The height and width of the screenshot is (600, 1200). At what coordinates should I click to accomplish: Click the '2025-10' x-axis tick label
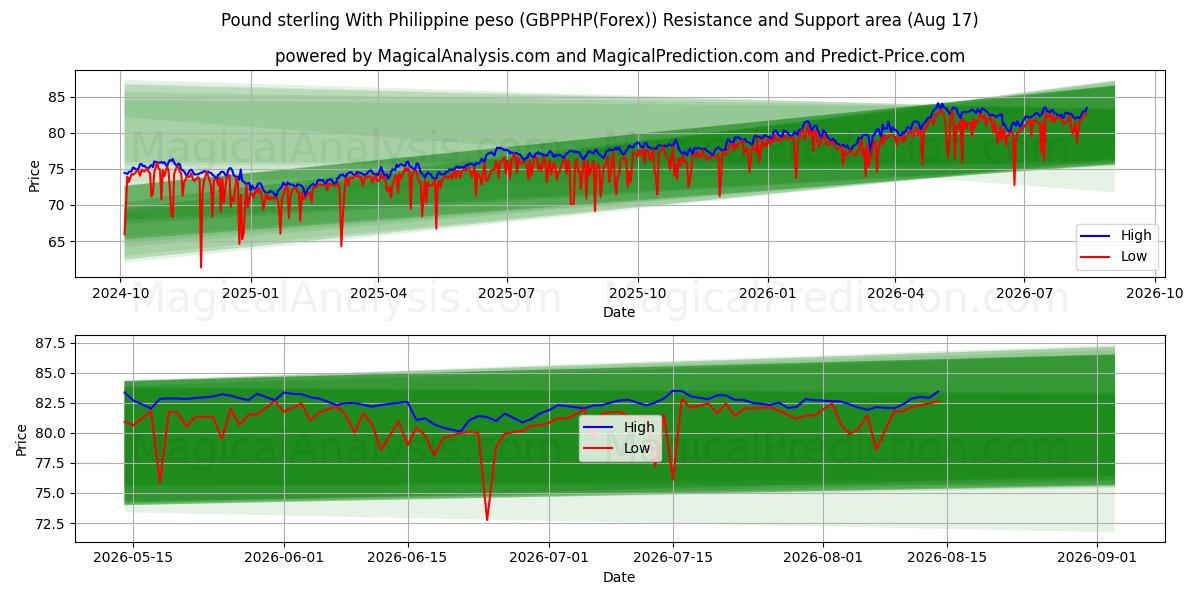point(638,294)
